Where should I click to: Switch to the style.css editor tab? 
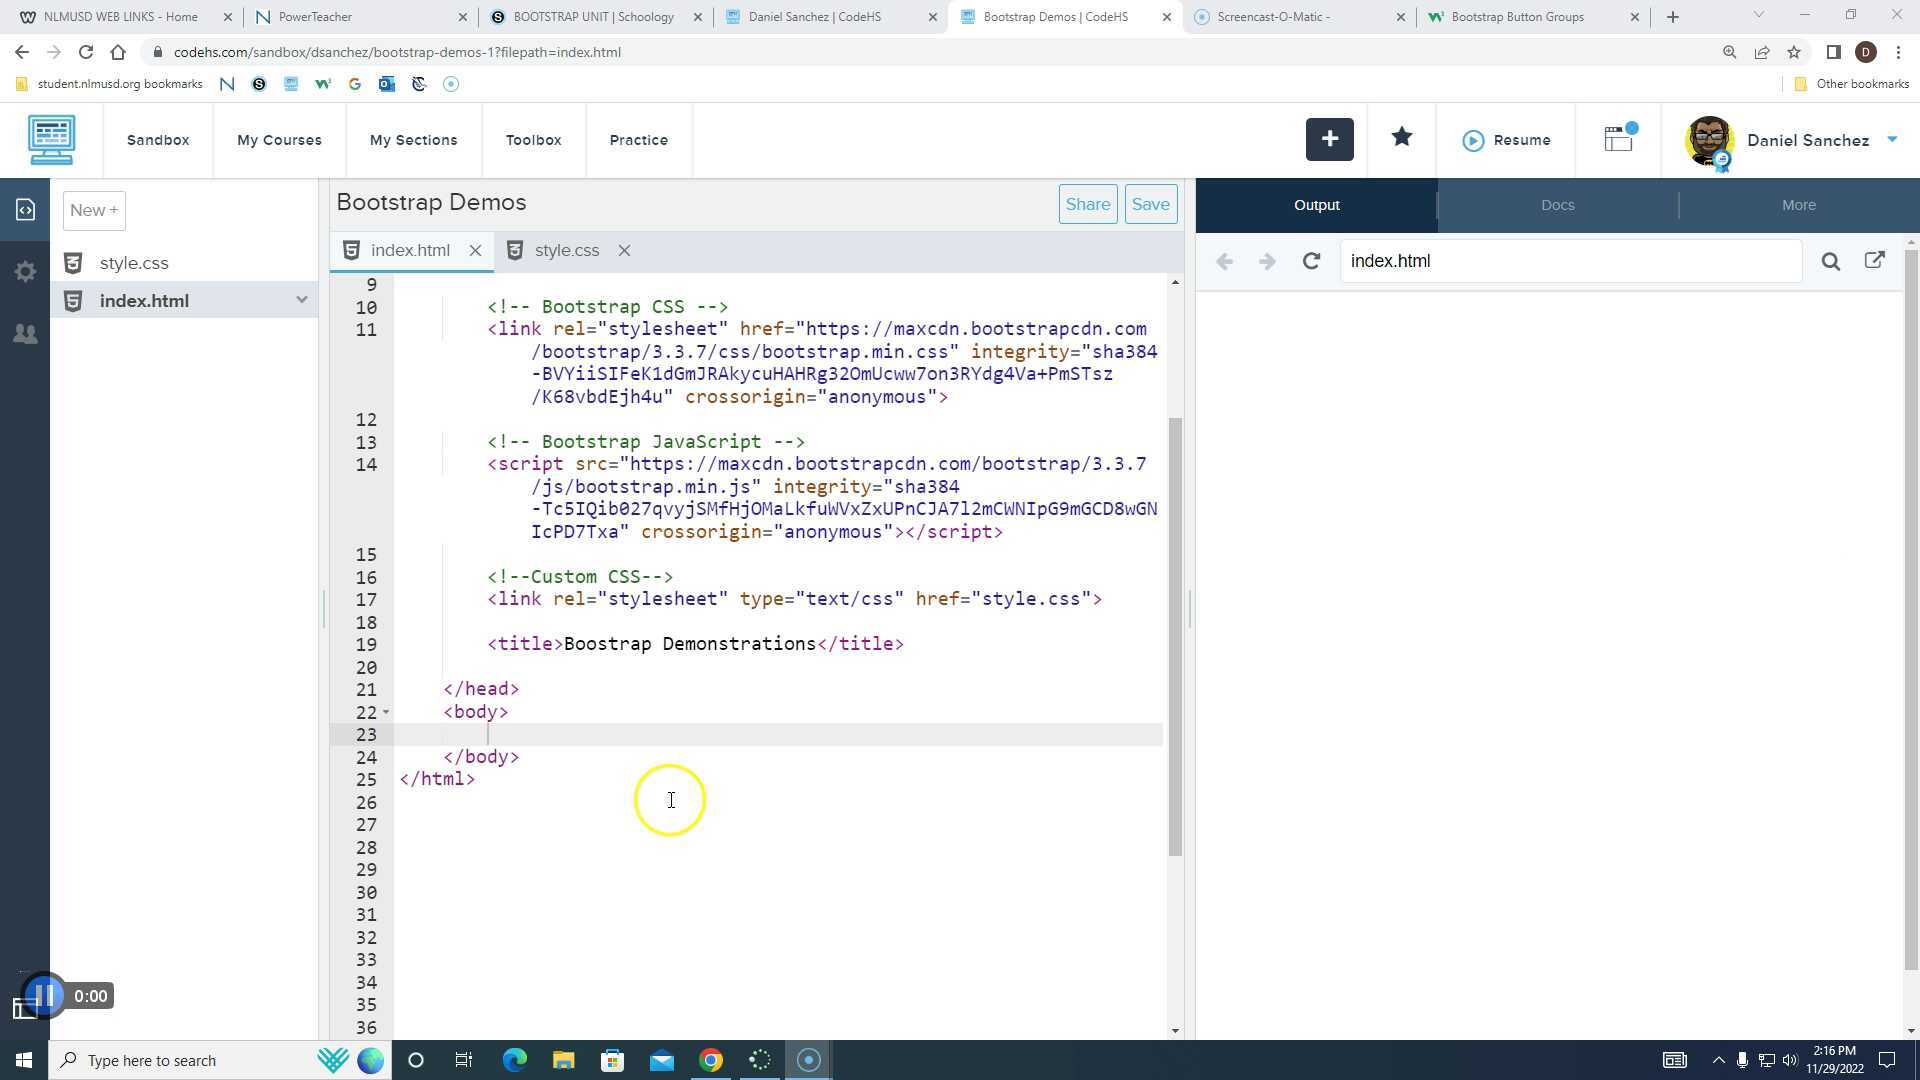(566, 251)
